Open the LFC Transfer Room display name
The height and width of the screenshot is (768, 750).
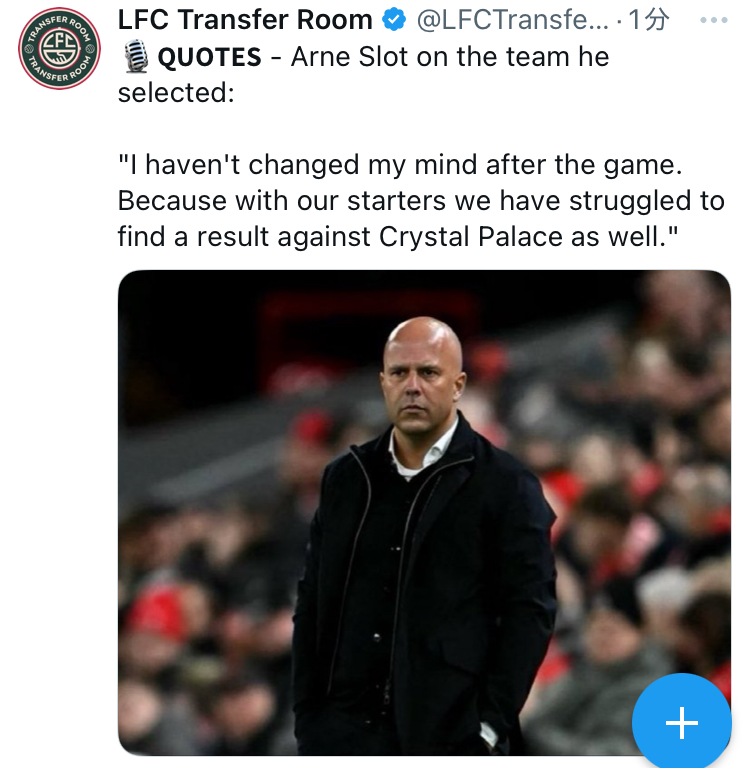click(245, 20)
